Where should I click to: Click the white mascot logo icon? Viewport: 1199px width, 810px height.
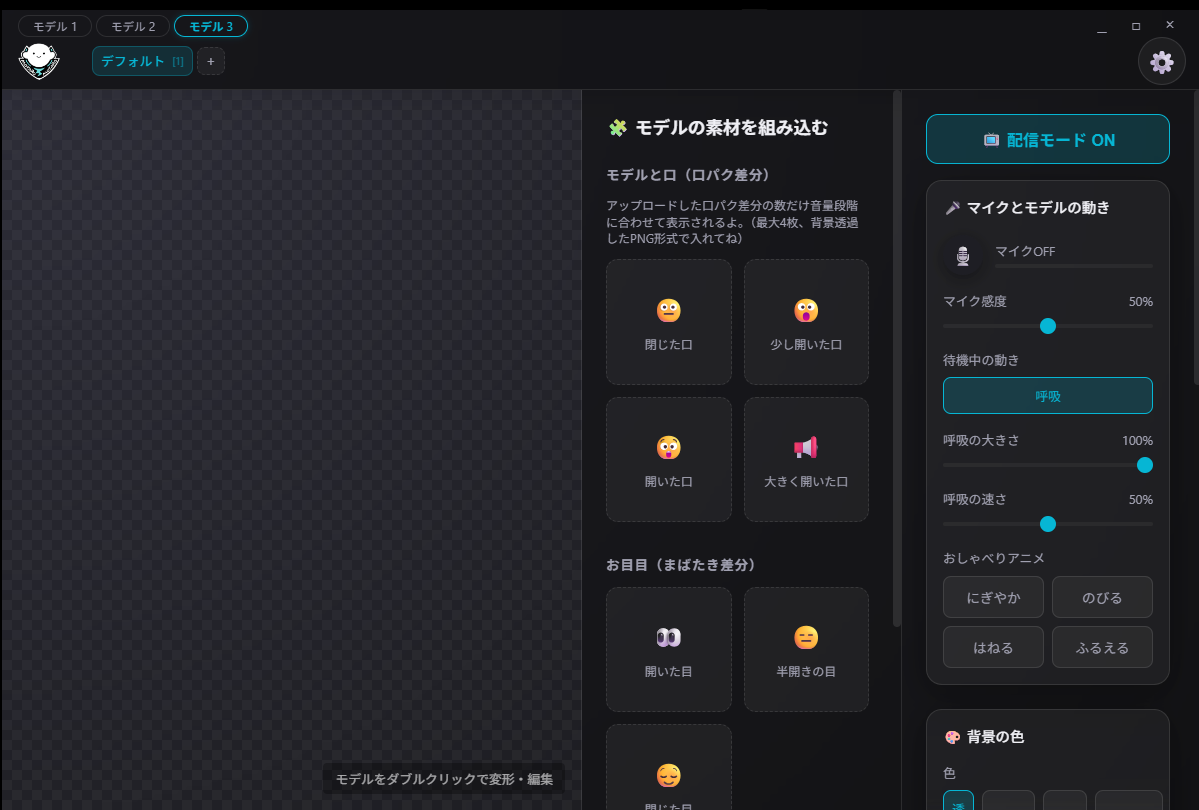pos(39,61)
